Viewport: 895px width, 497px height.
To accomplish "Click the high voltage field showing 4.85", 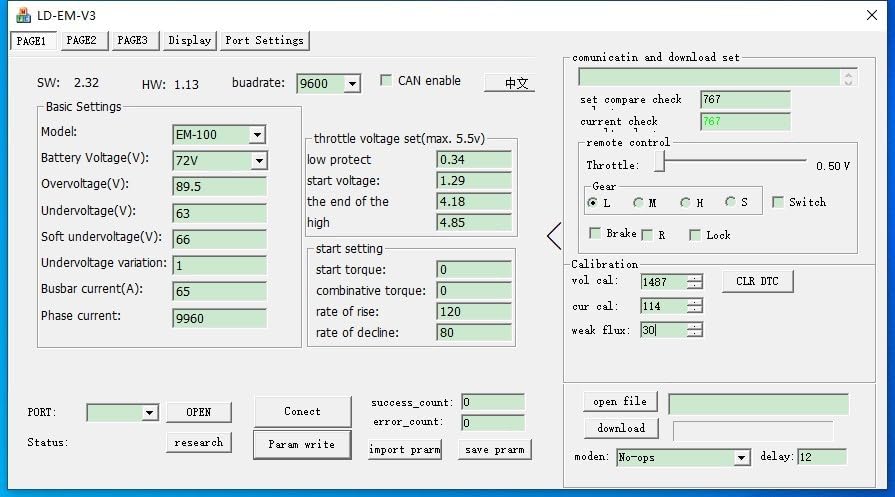I will click(x=474, y=223).
